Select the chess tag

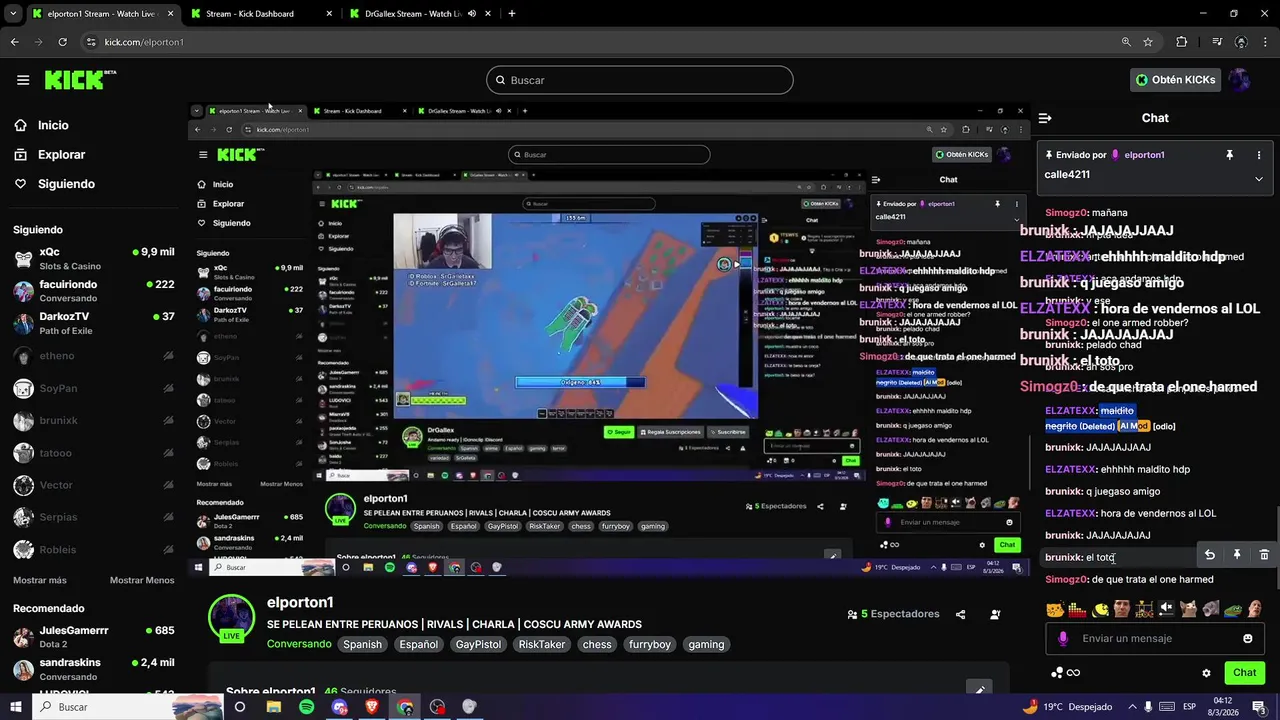(x=597, y=645)
